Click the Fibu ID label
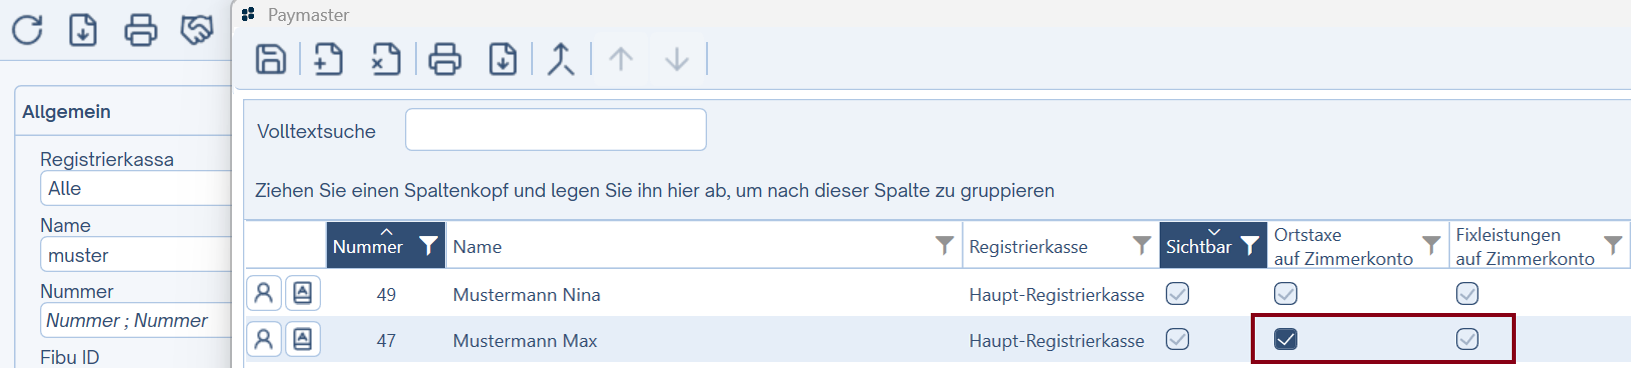 (x=70, y=357)
